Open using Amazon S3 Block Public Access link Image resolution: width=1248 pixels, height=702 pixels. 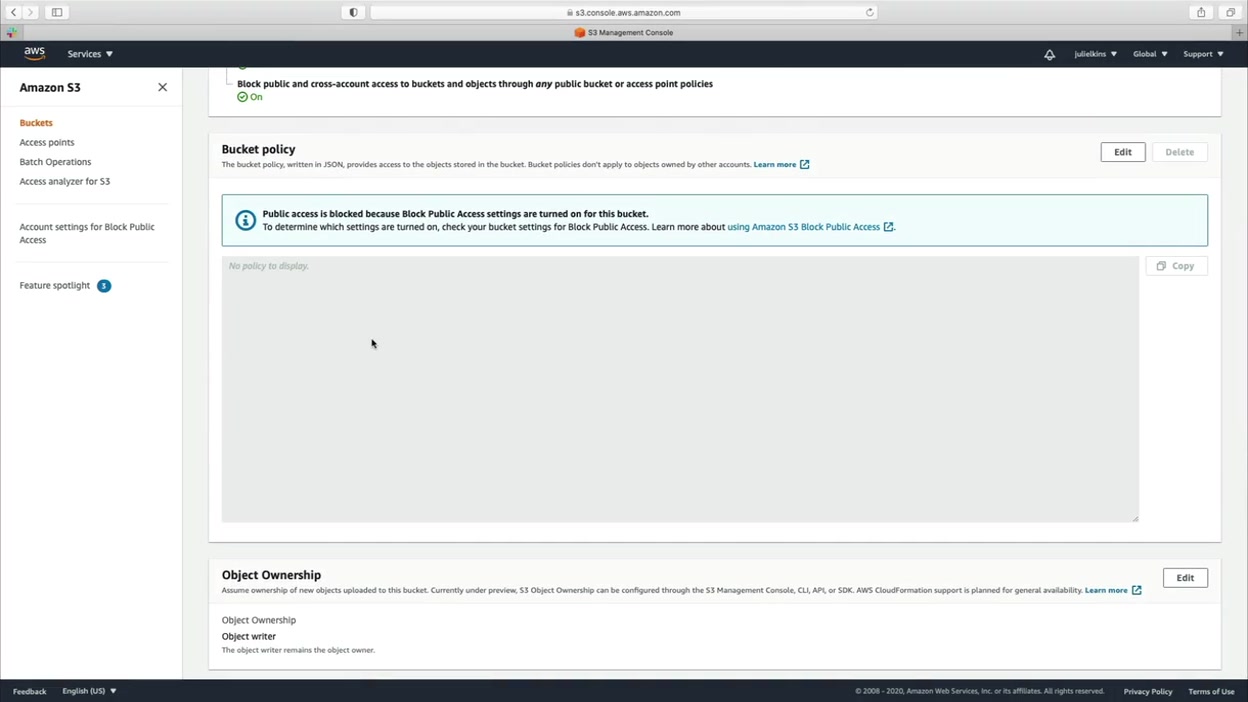click(x=804, y=227)
